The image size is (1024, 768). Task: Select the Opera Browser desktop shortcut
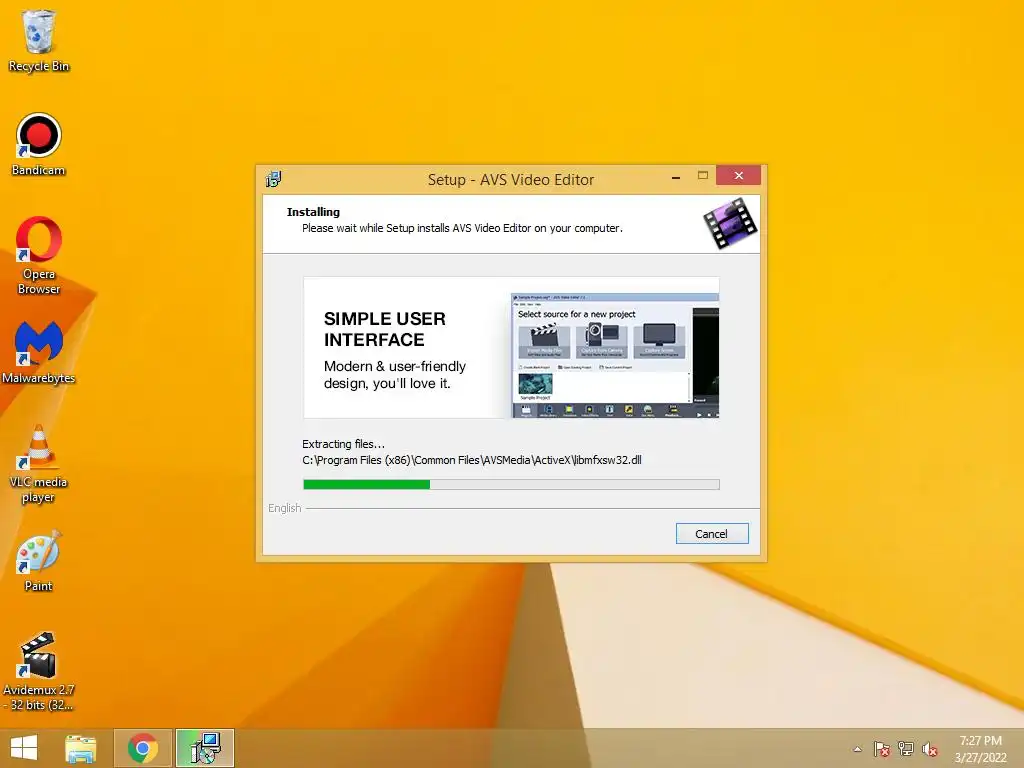click(x=39, y=255)
